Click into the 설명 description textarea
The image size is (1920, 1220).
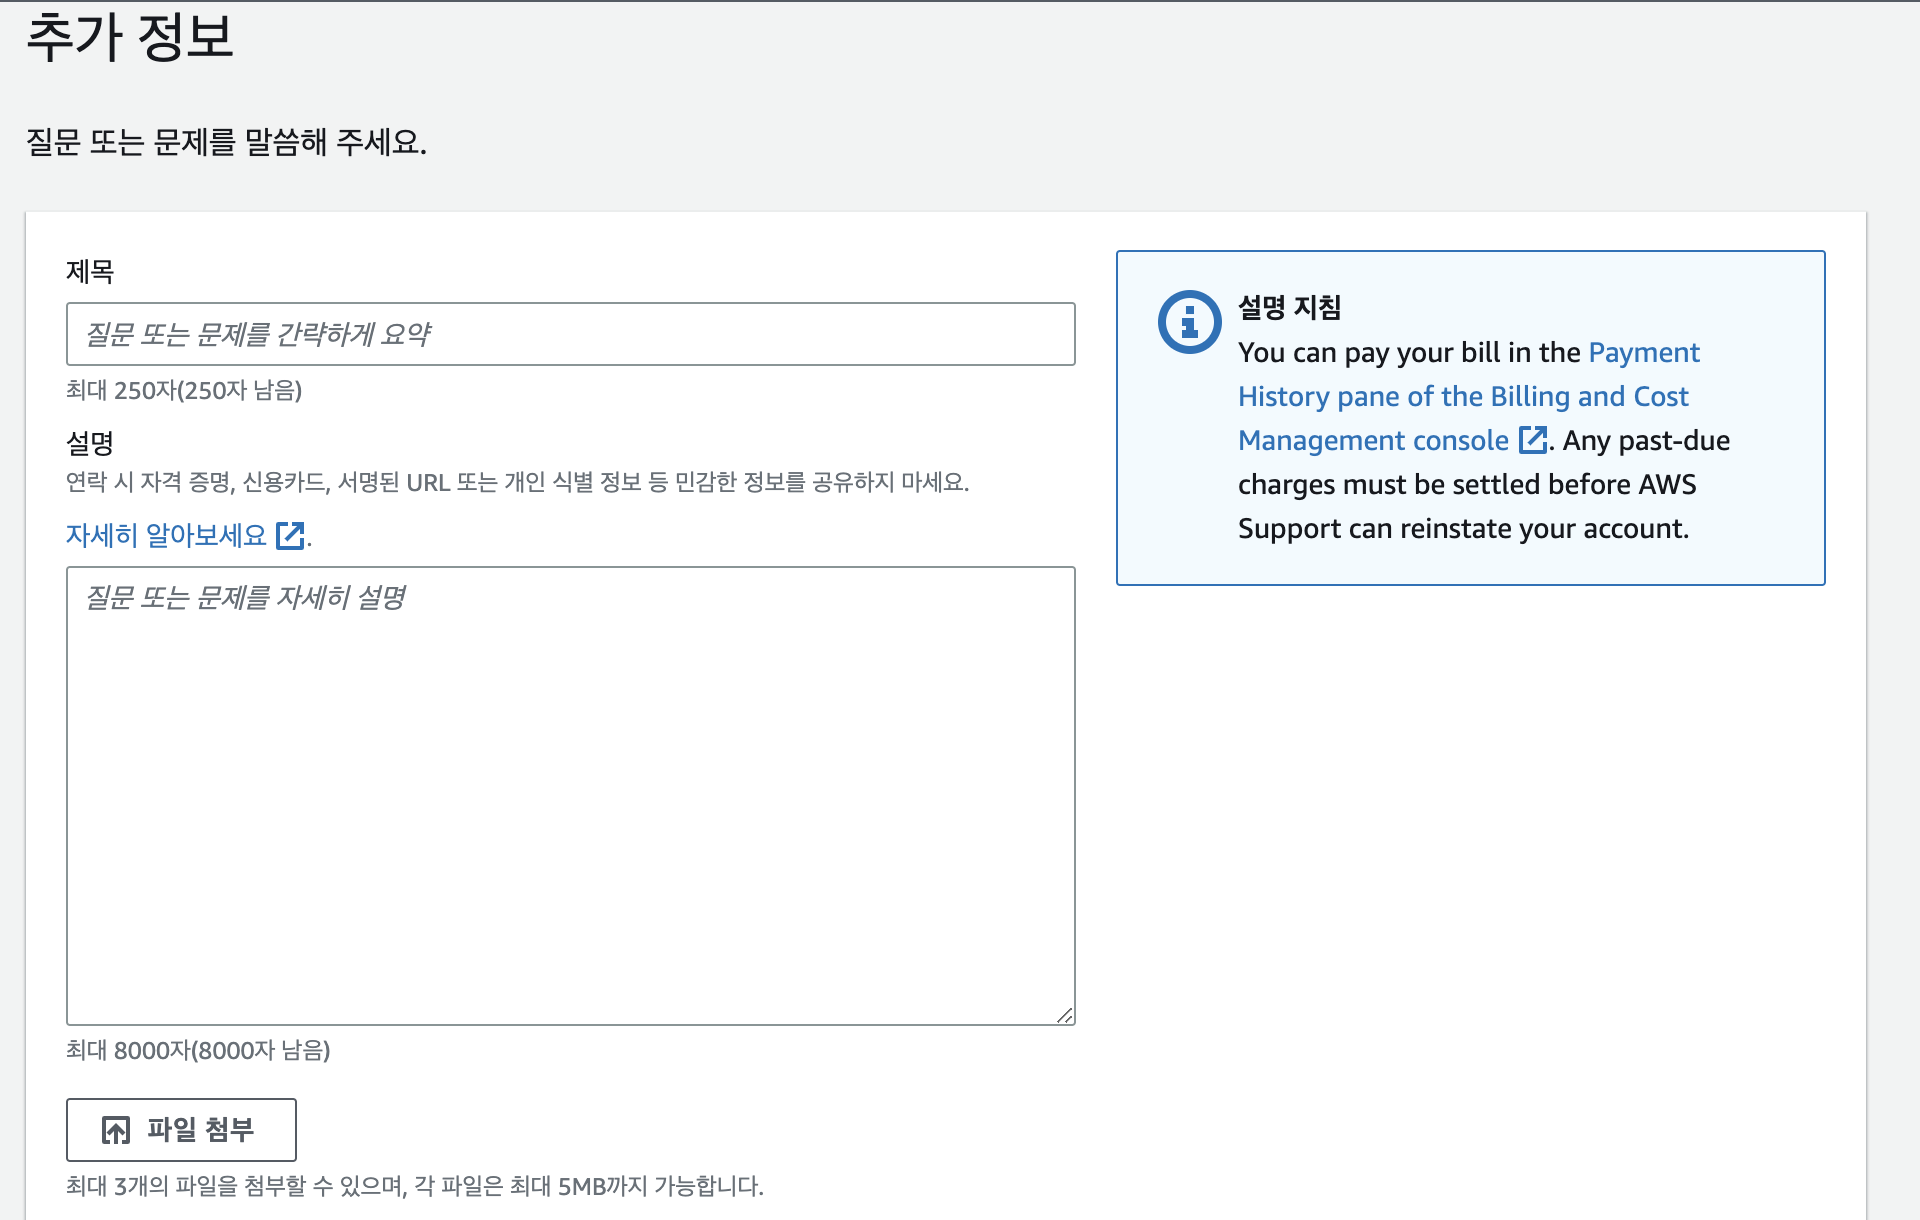pyautogui.click(x=570, y=795)
